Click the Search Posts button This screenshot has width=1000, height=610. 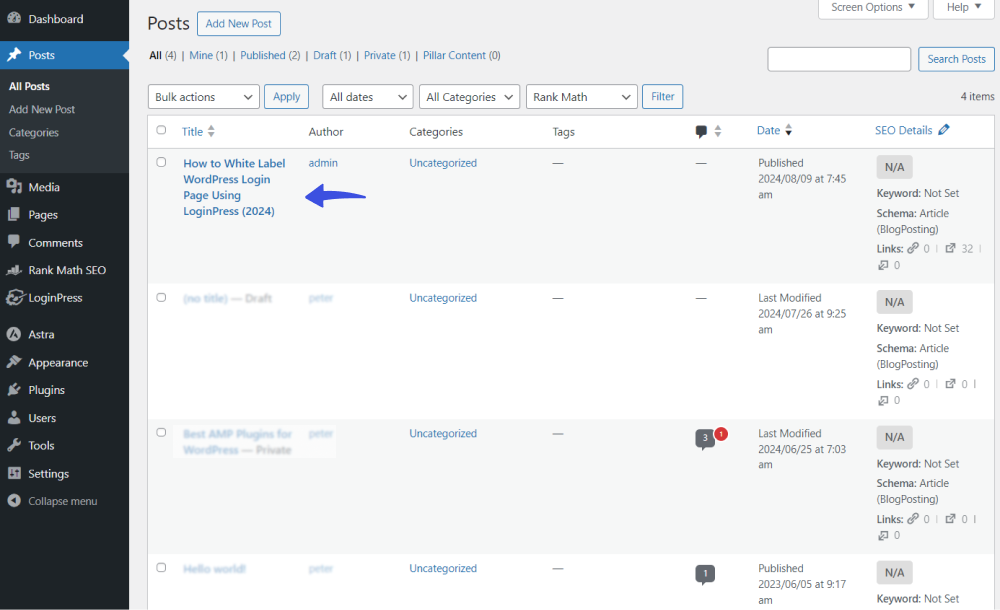[x=956, y=59]
